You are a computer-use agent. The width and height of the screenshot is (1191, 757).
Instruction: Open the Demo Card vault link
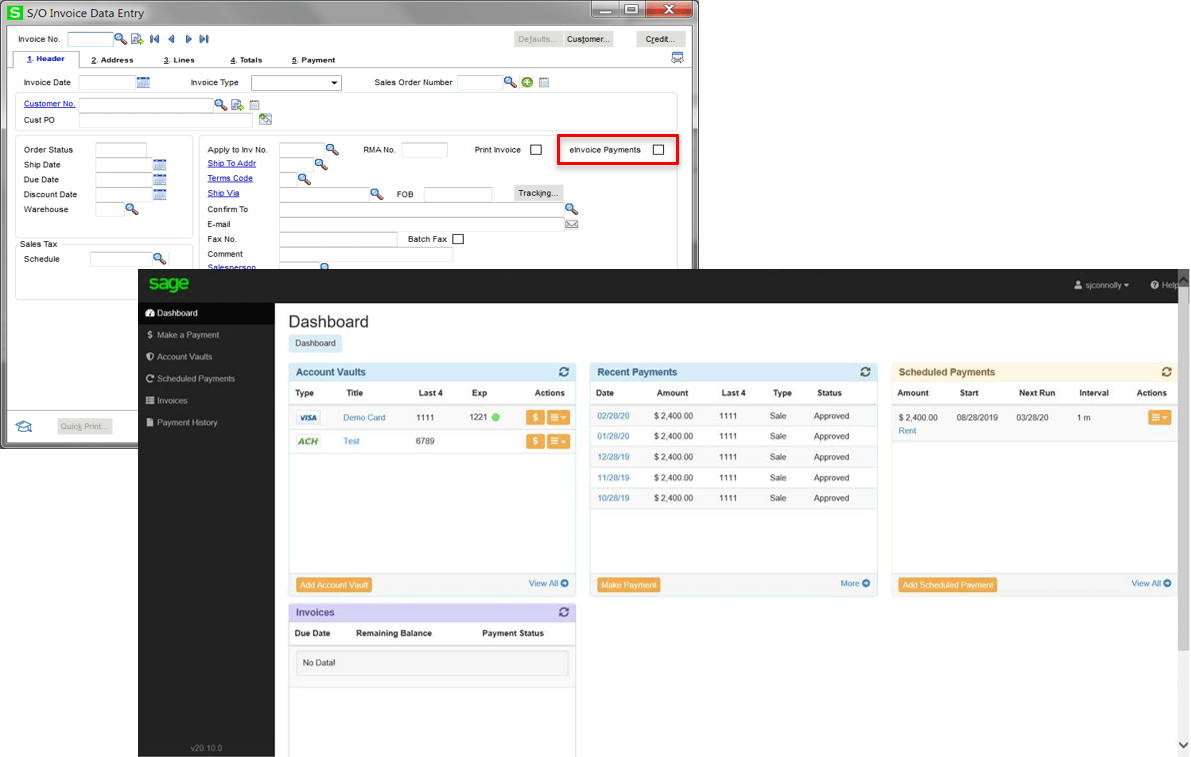(x=365, y=418)
